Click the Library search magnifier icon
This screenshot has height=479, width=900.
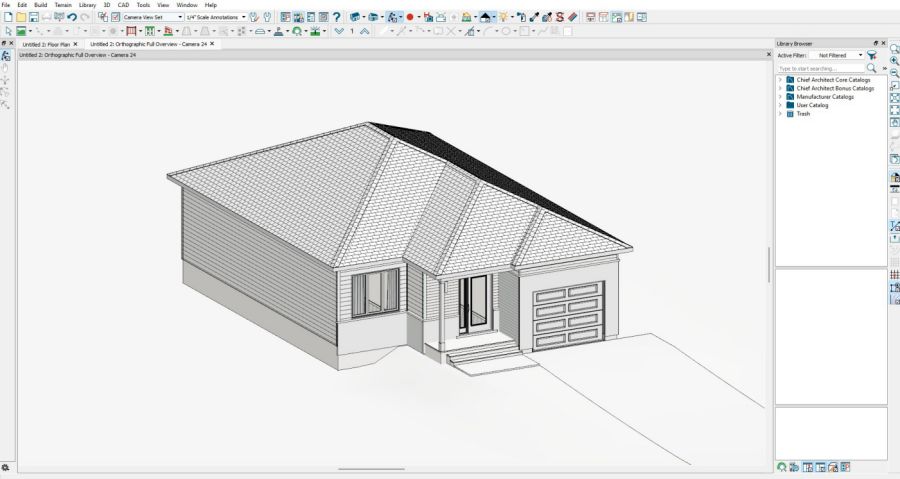click(871, 68)
